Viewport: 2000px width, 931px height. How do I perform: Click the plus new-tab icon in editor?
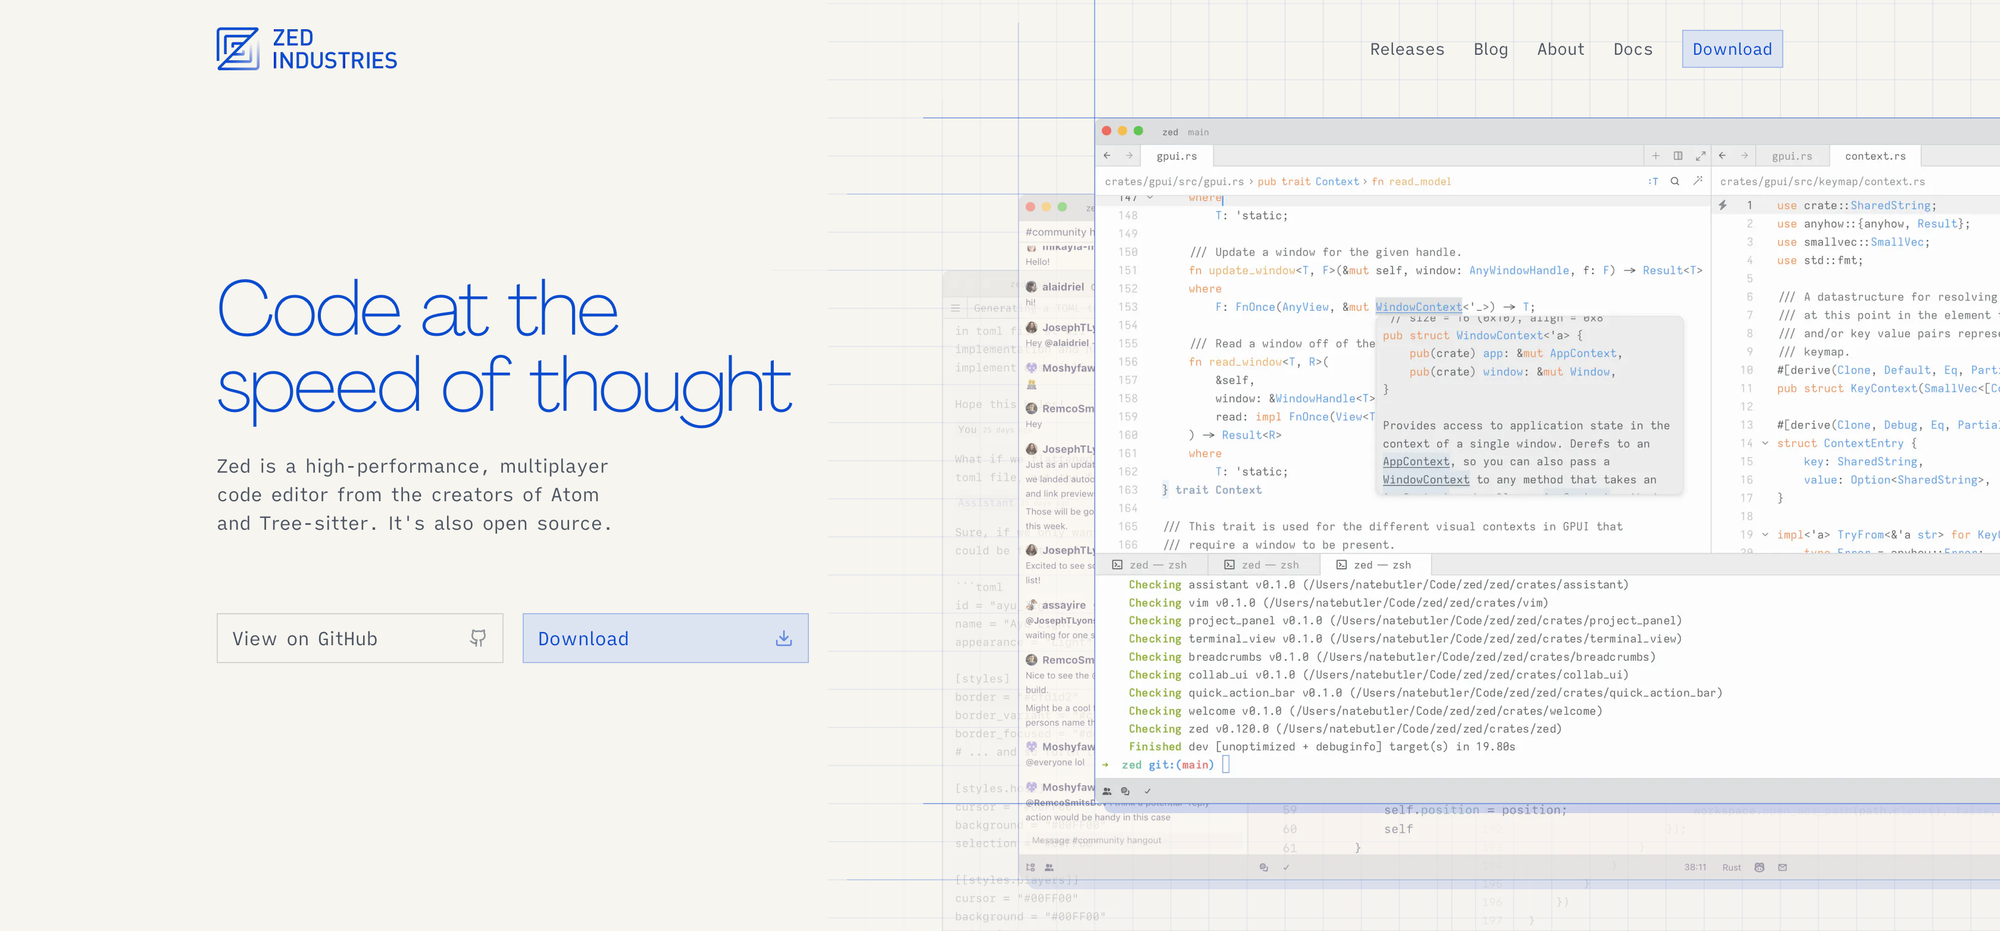(1656, 156)
